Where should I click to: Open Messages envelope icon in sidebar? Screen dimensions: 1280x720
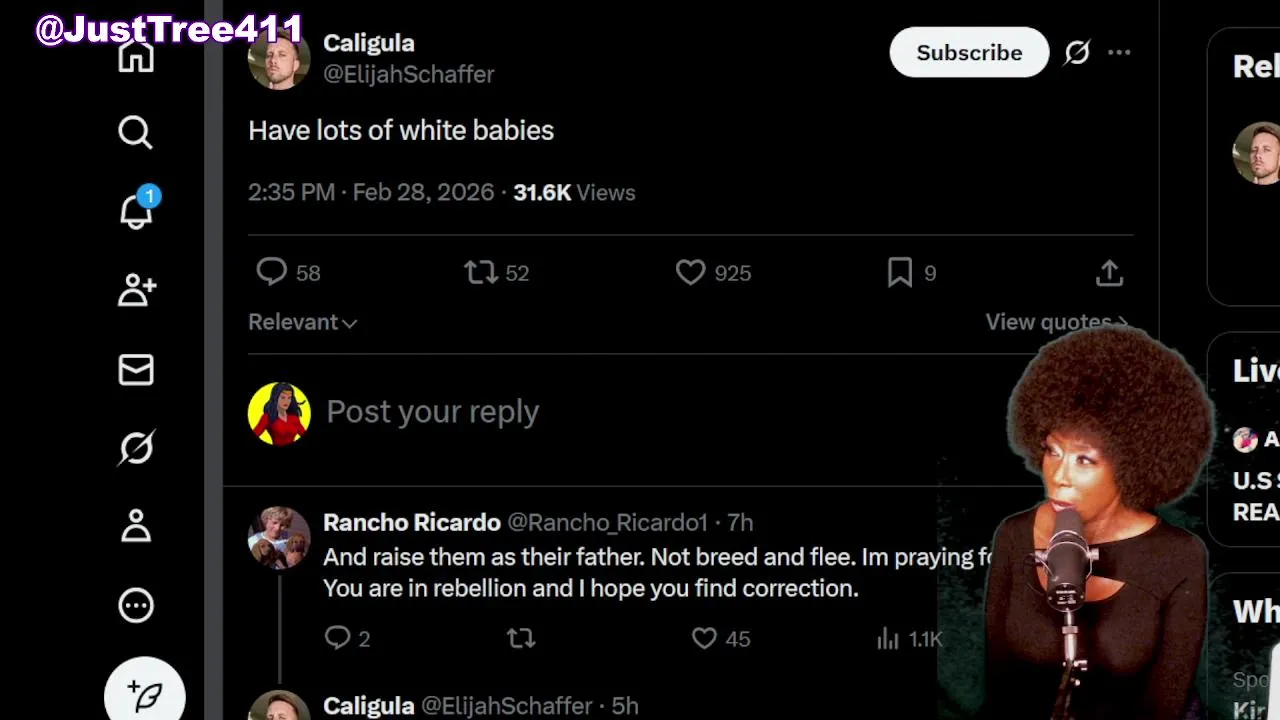tap(136, 370)
